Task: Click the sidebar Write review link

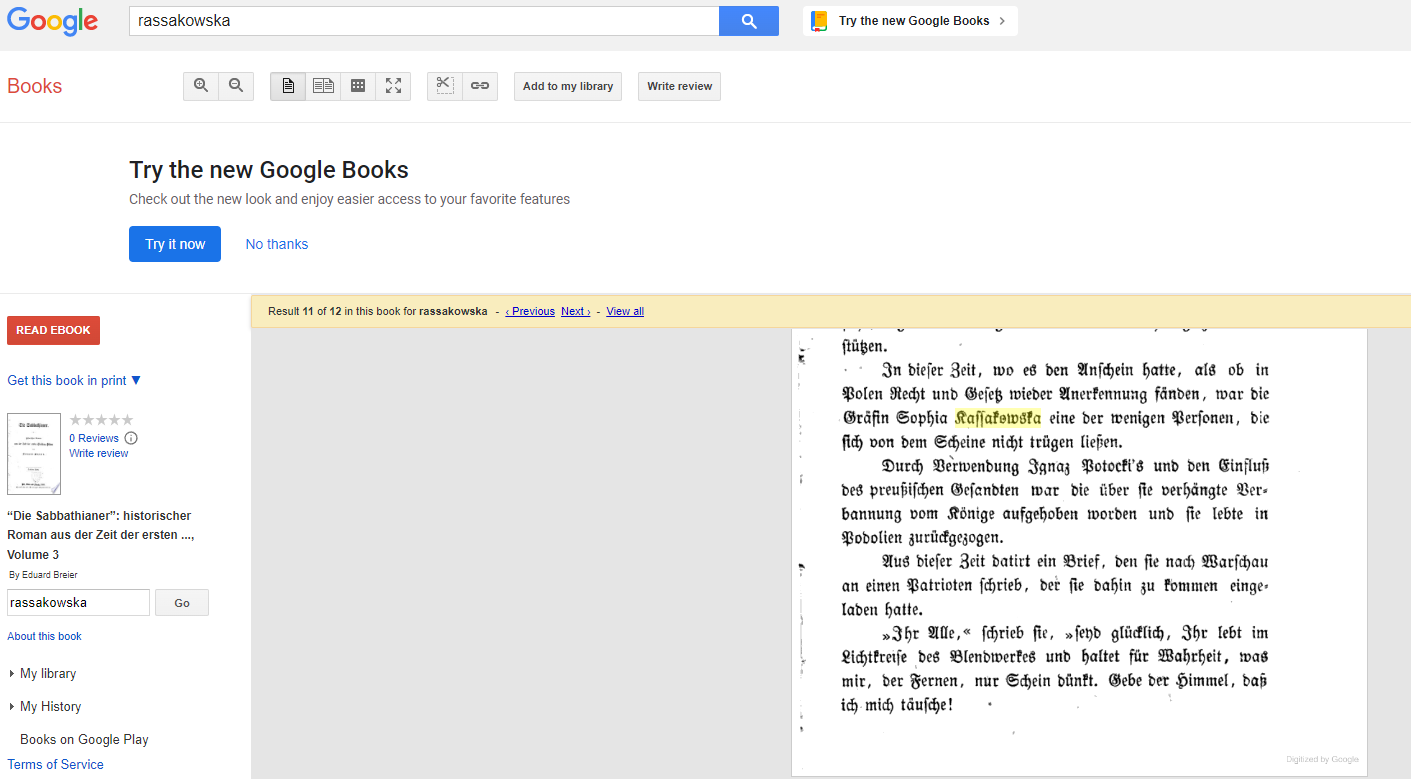Action: click(99, 453)
